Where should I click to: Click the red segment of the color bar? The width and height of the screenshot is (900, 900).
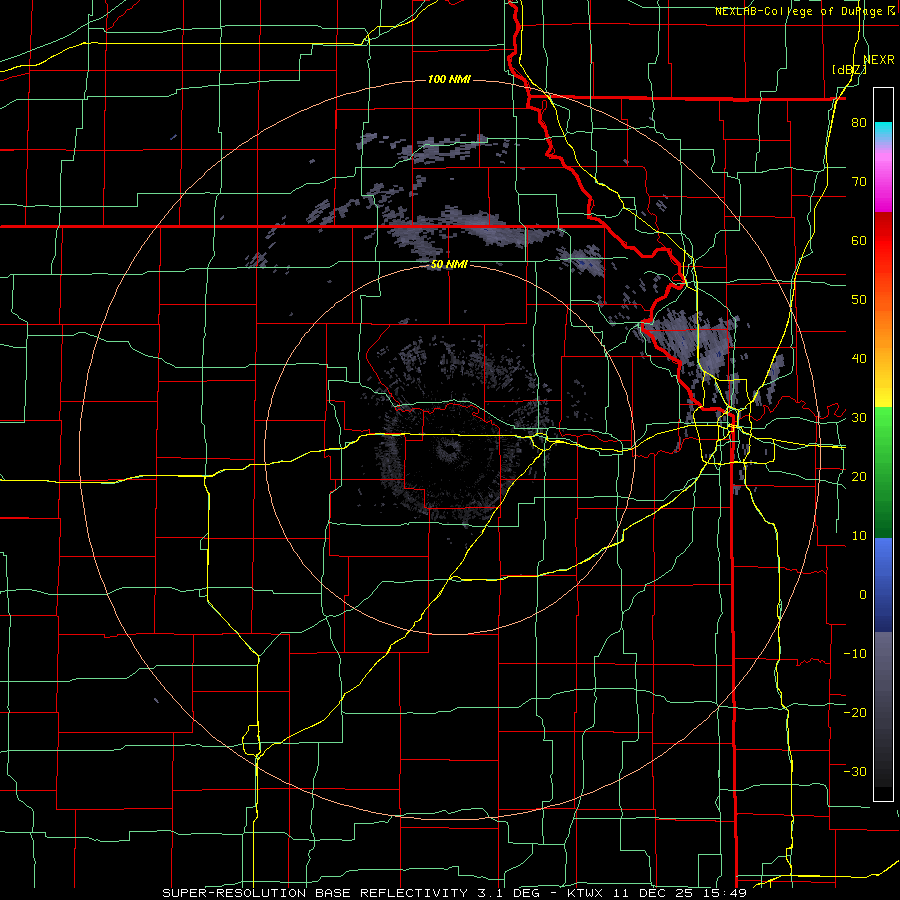883,241
